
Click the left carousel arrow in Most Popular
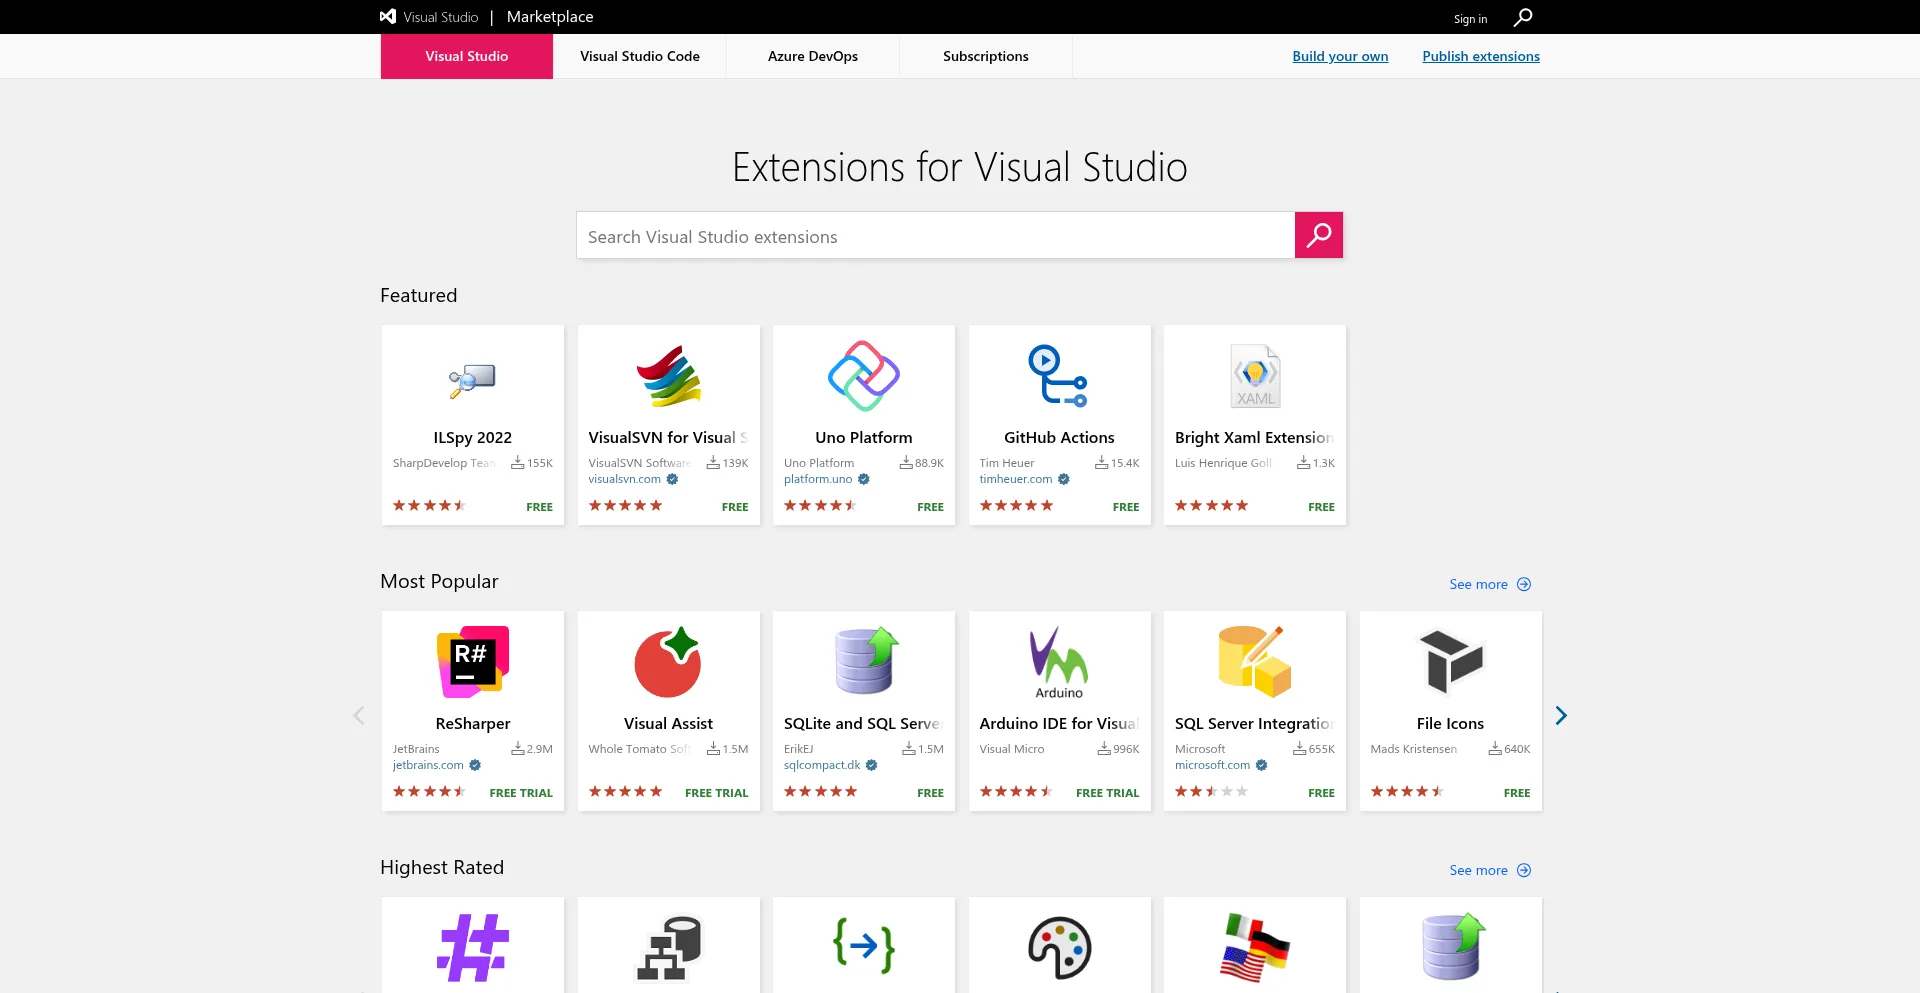[359, 715]
